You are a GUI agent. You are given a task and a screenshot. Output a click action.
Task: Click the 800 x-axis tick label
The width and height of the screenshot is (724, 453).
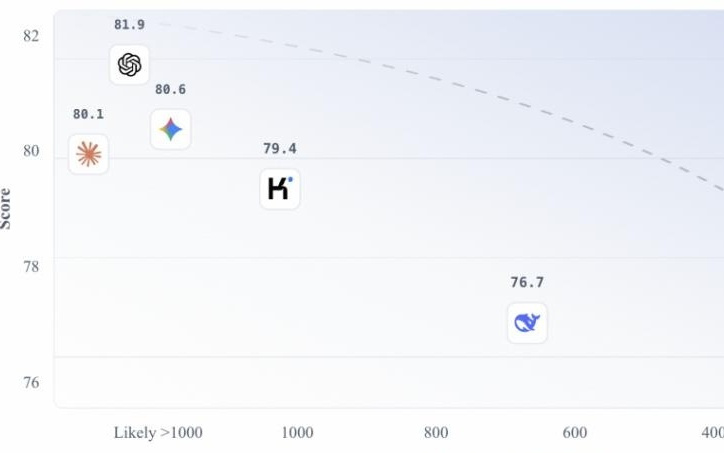[x=436, y=433]
